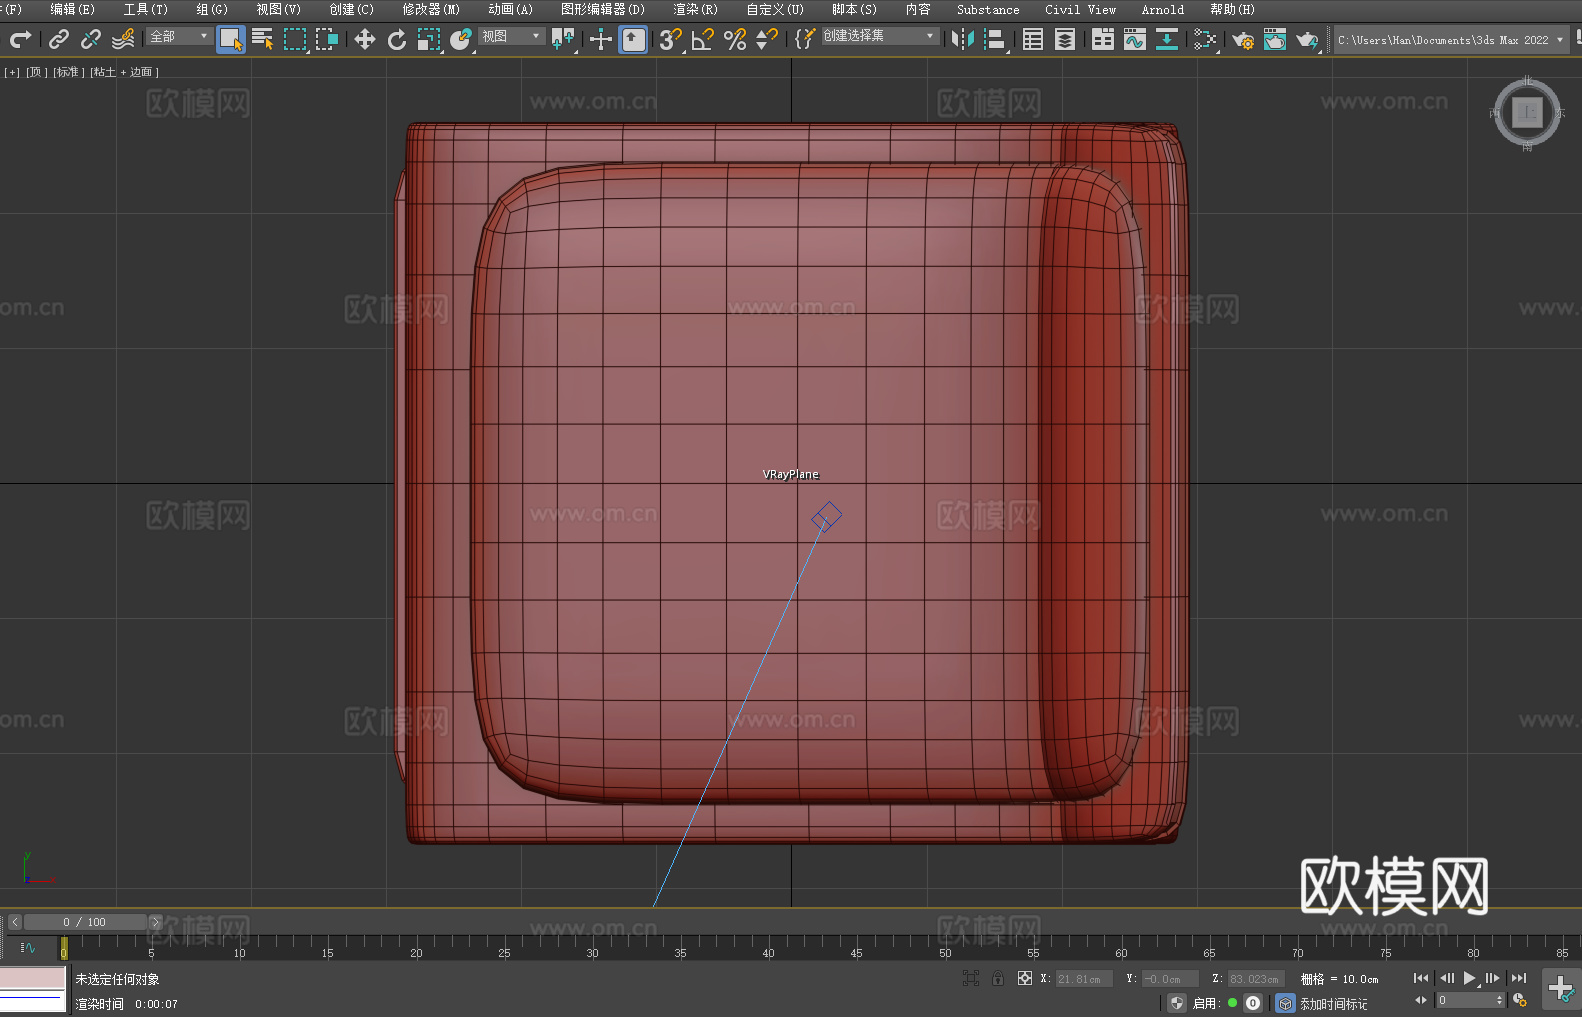Toggle Absolute/Offset transform mode icon

[x=1025, y=978]
